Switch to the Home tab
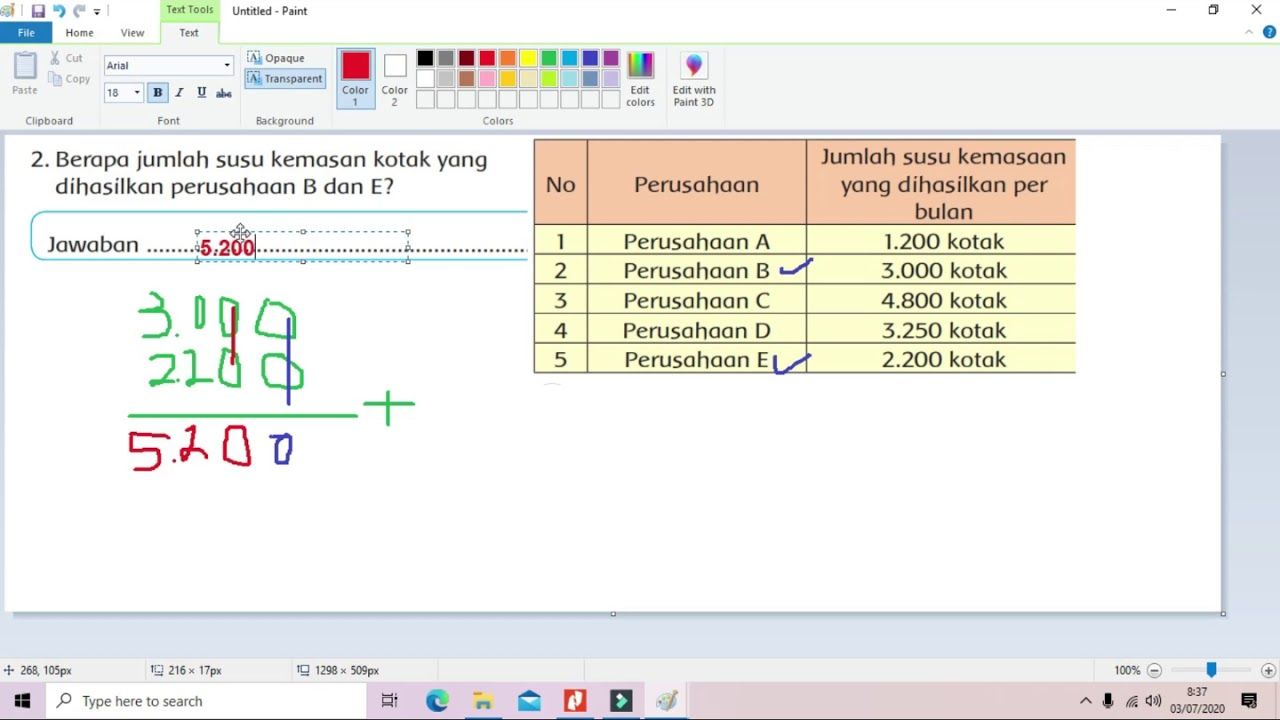Viewport: 1280px width, 720px height. [79, 33]
